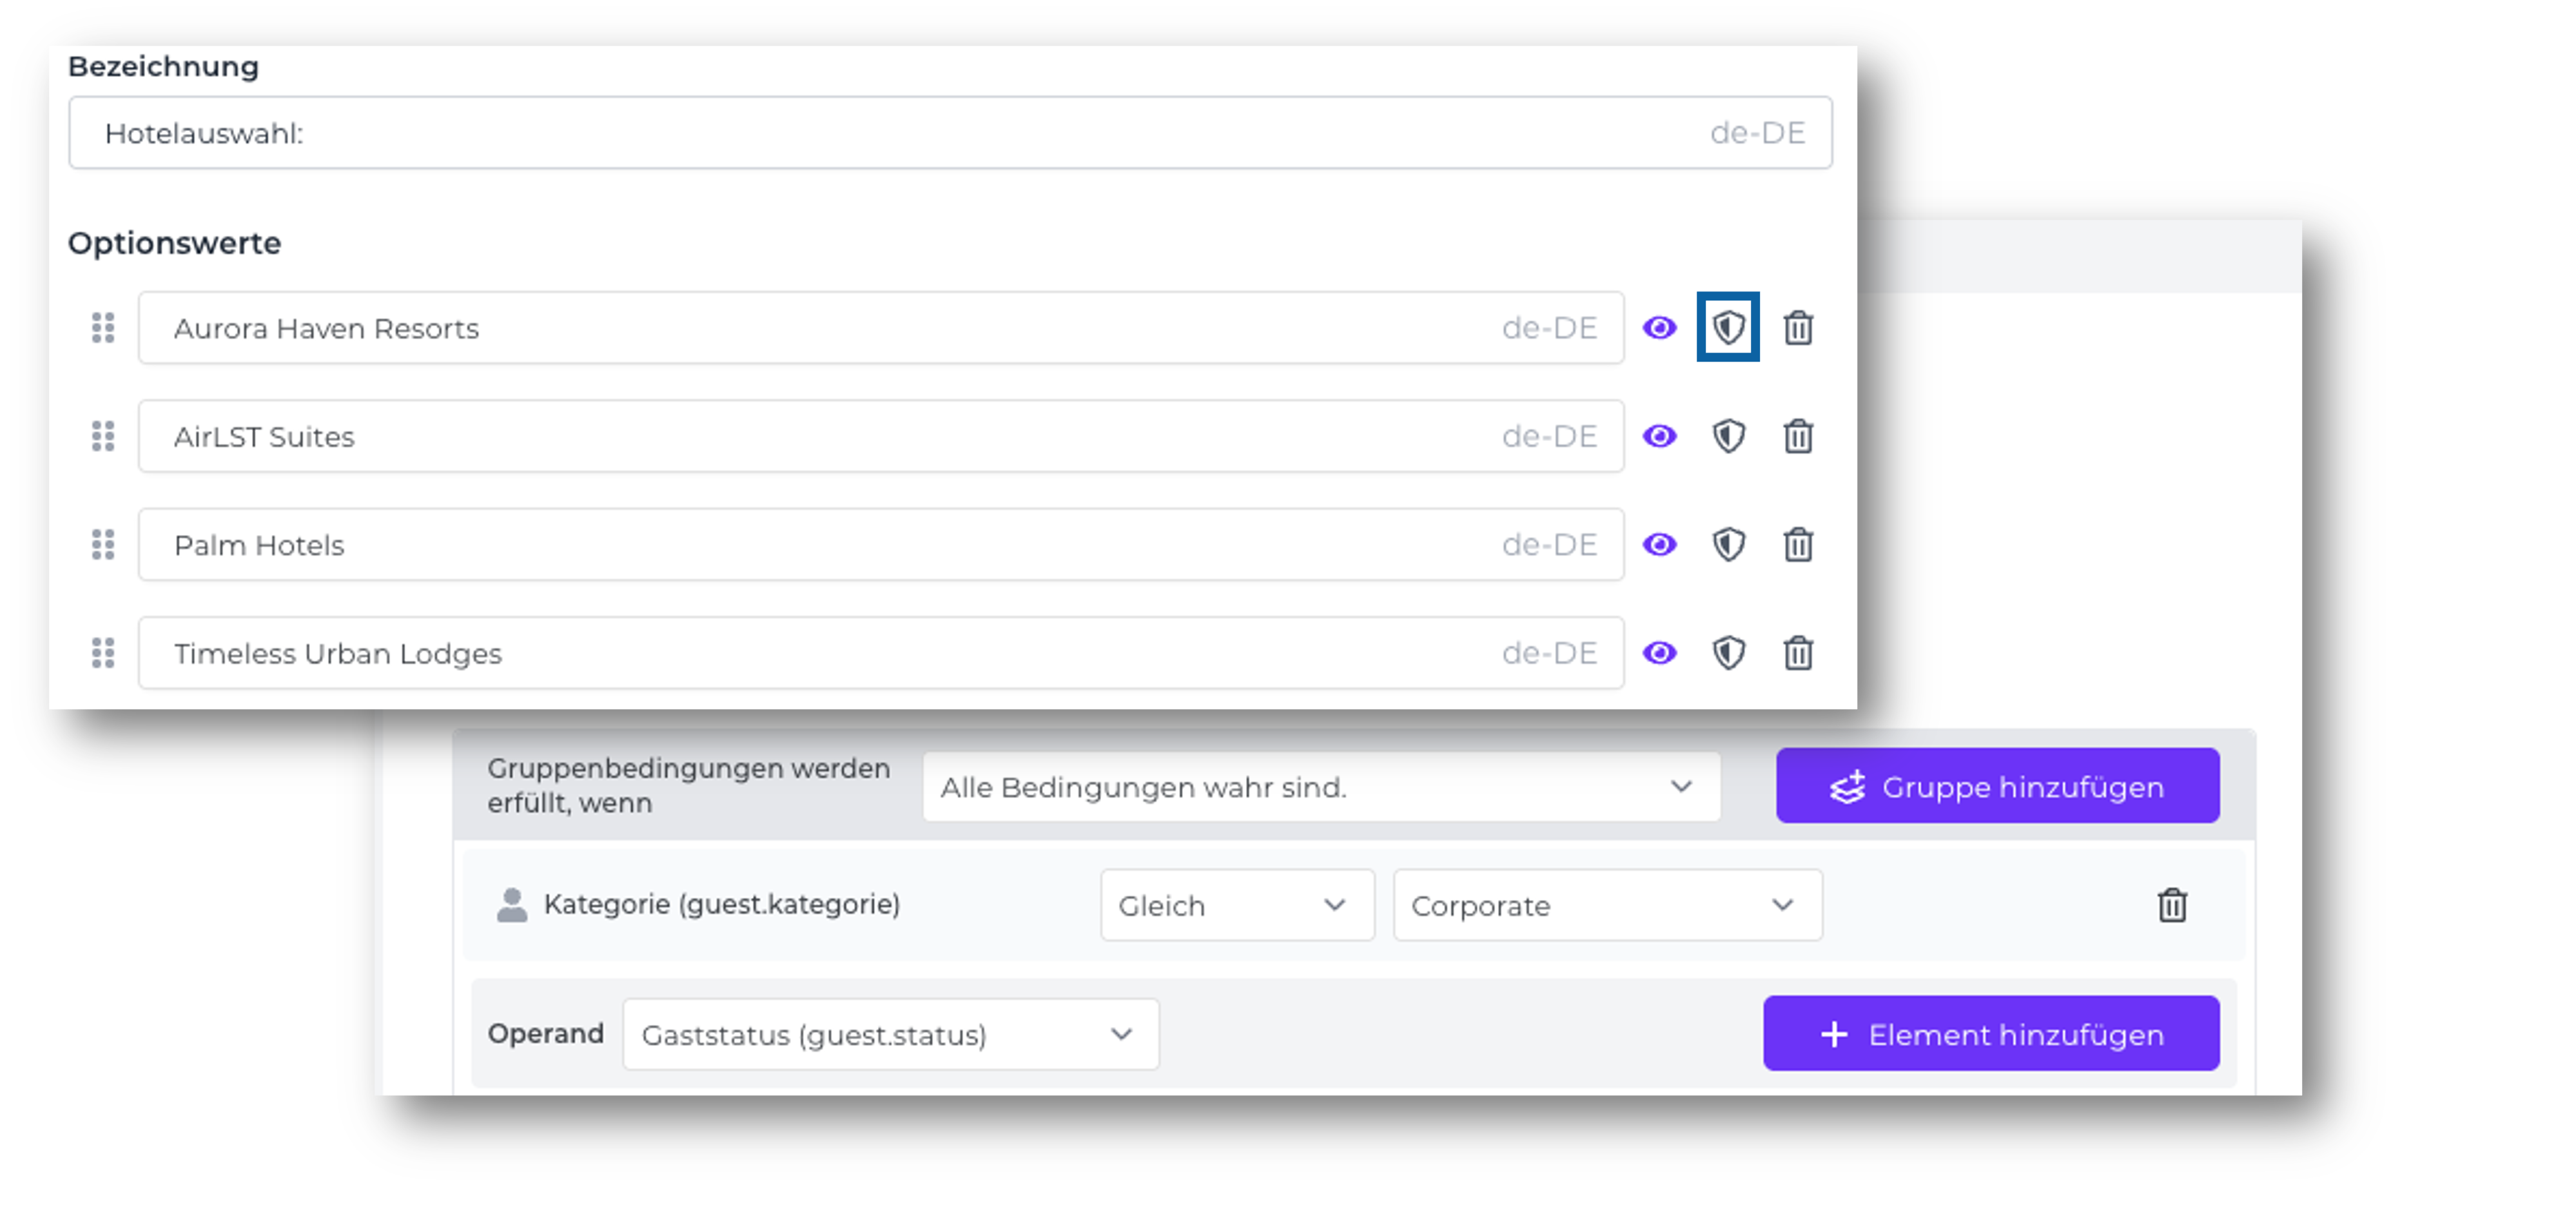Click the Gruppe hinzufügen button
The height and width of the screenshot is (1223, 2576).
pyautogui.click(x=1997, y=786)
